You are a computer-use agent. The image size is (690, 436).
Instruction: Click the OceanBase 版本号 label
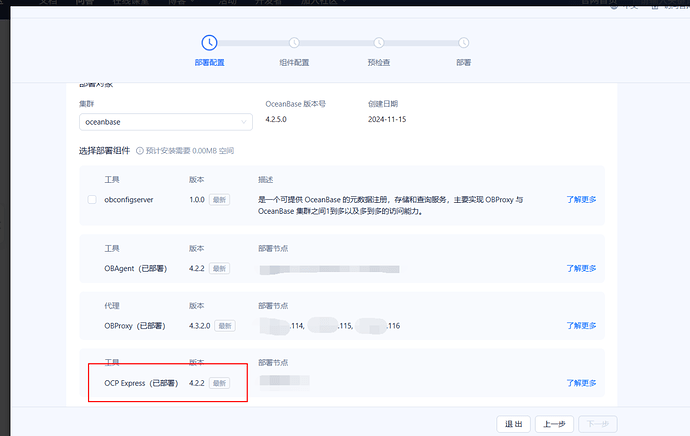[295, 104]
